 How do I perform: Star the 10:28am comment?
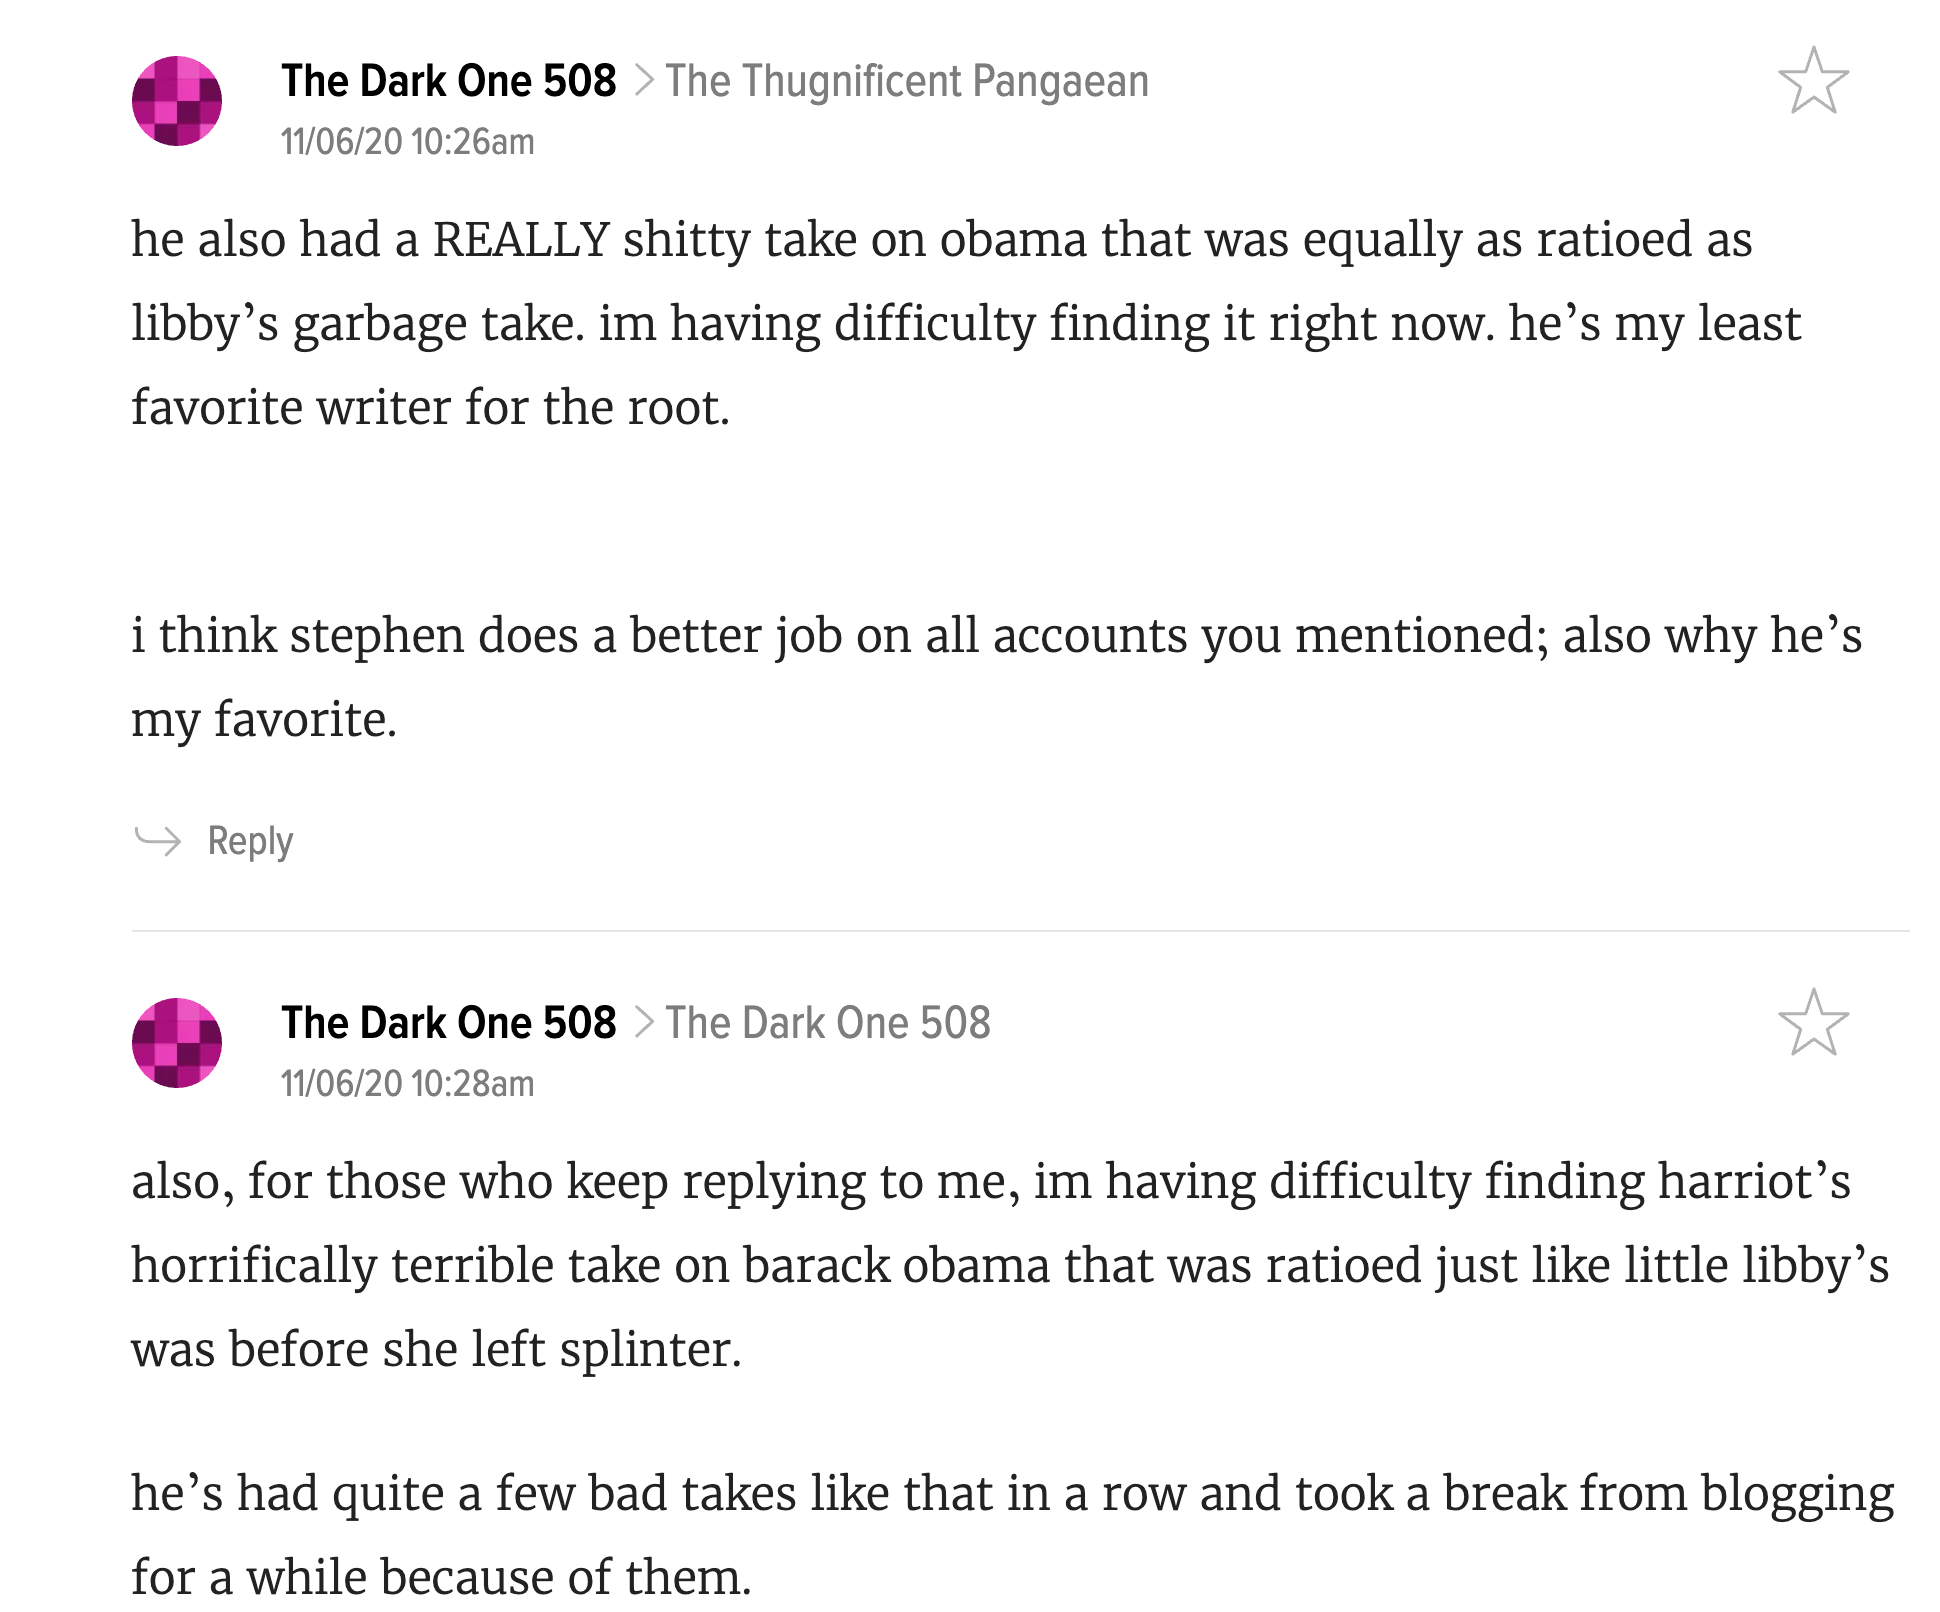tap(1813, 1022)
